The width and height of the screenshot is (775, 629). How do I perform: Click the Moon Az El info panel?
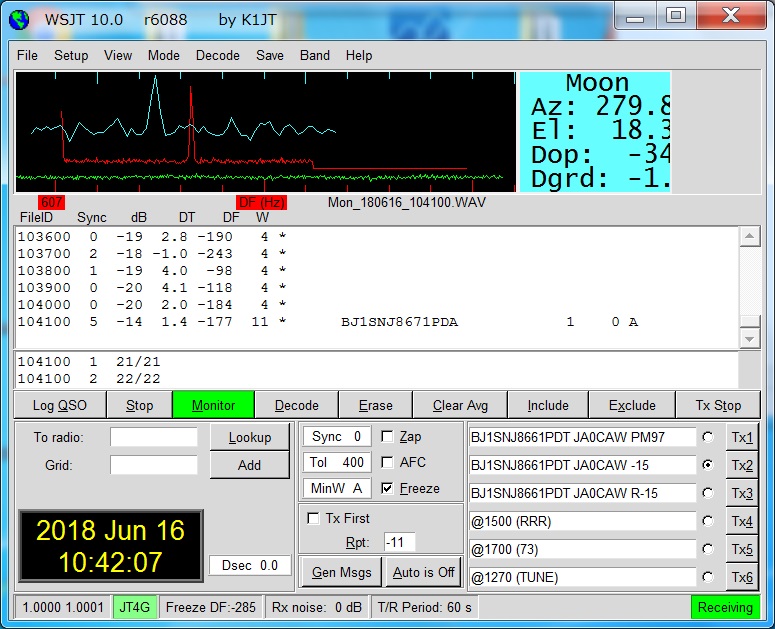(595, 131)
